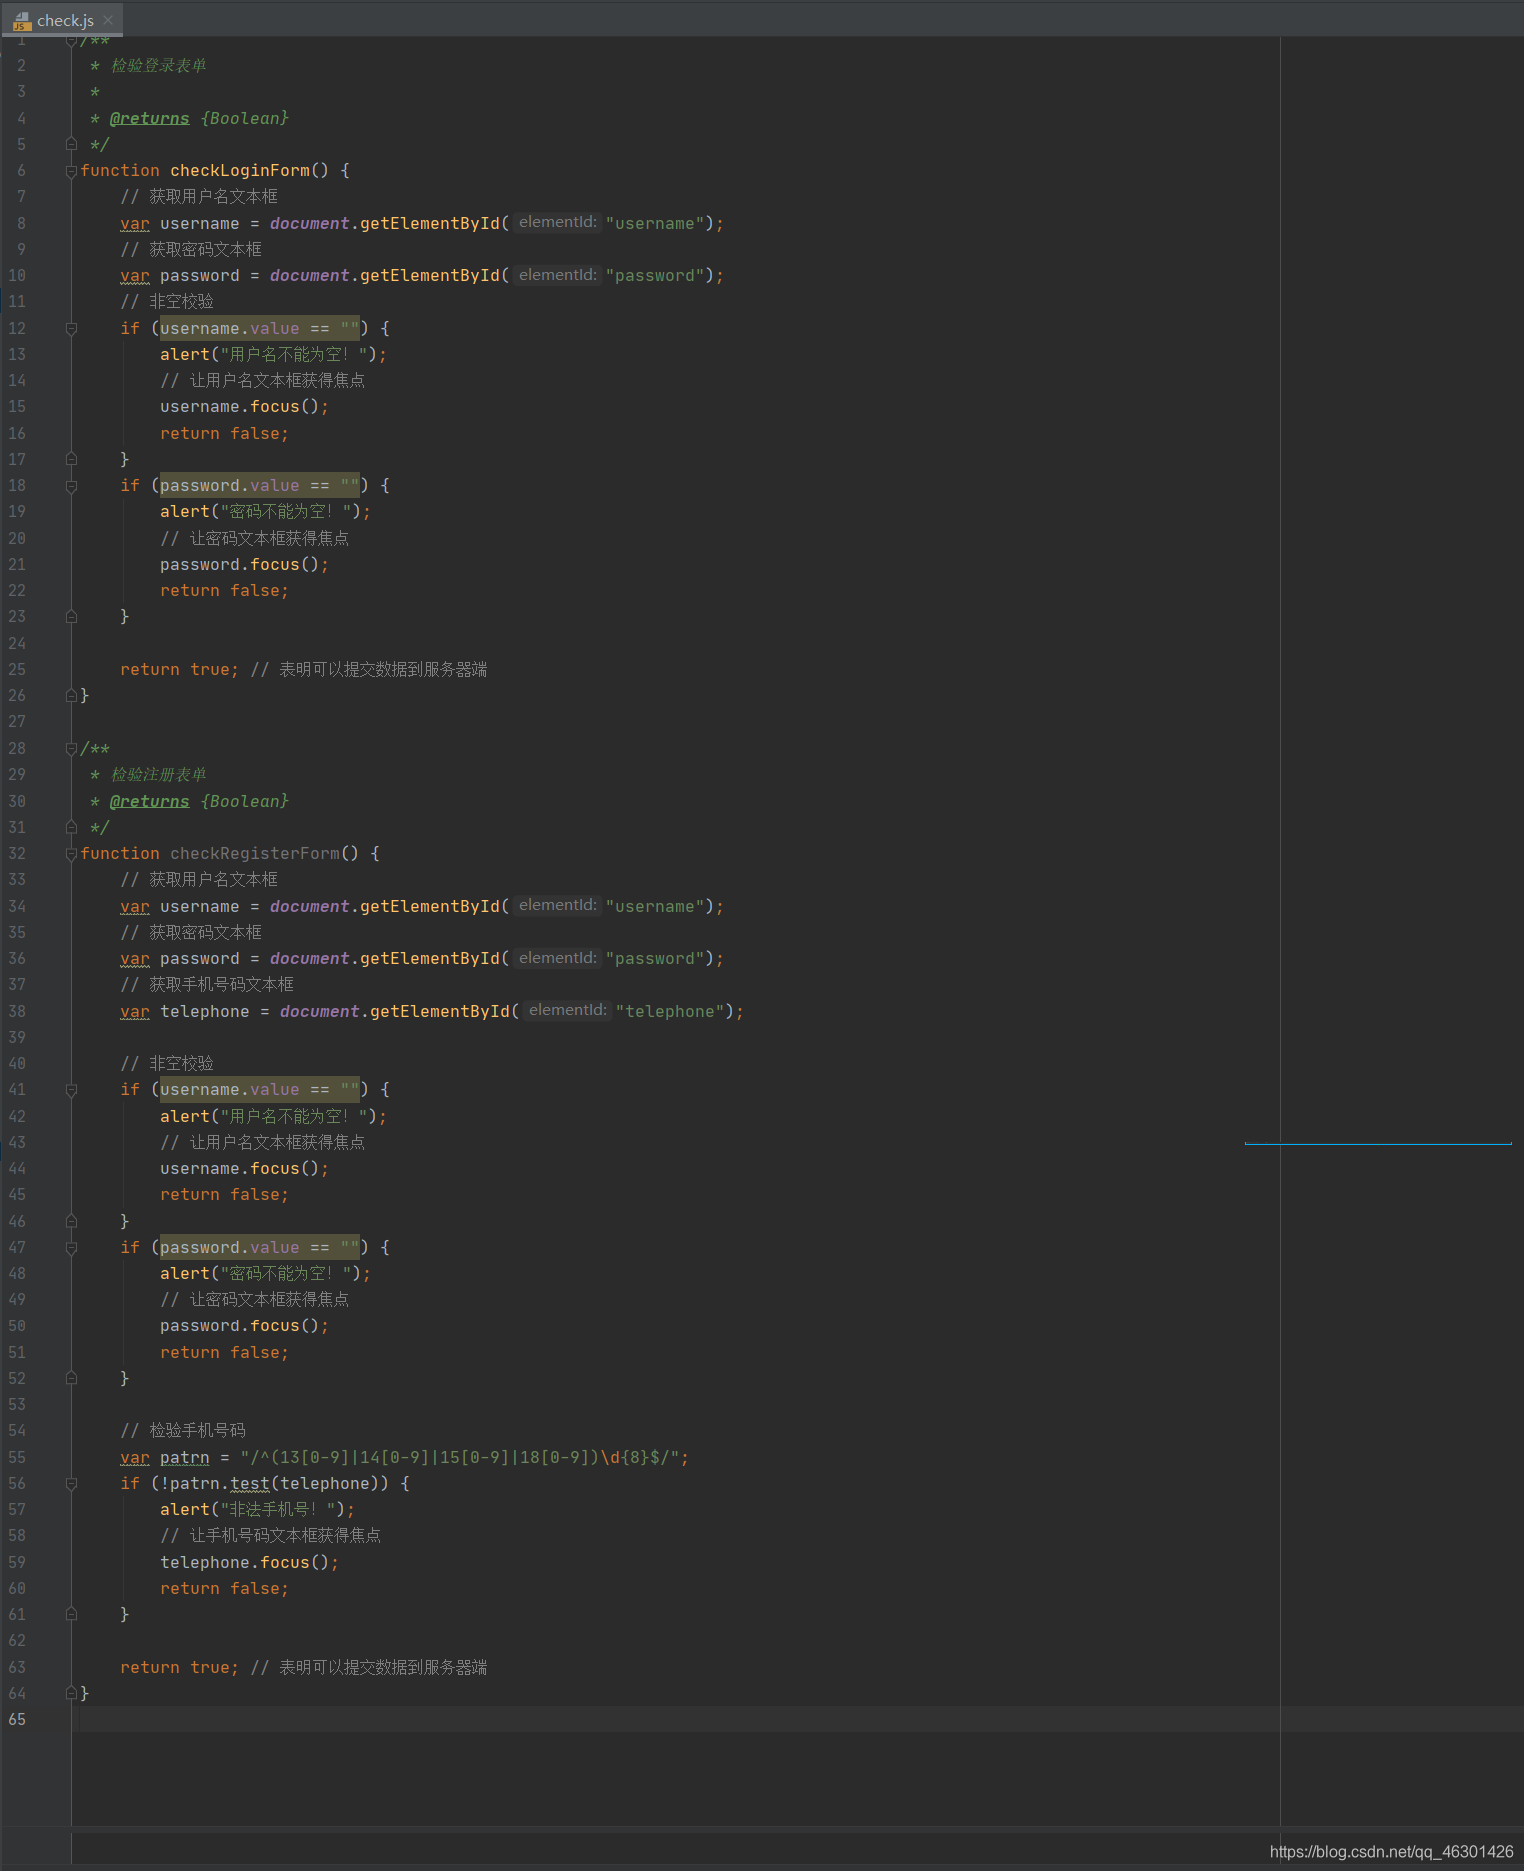Click the test method call on line 56
This screenshot has height=1871, width=1524.
250,1484
